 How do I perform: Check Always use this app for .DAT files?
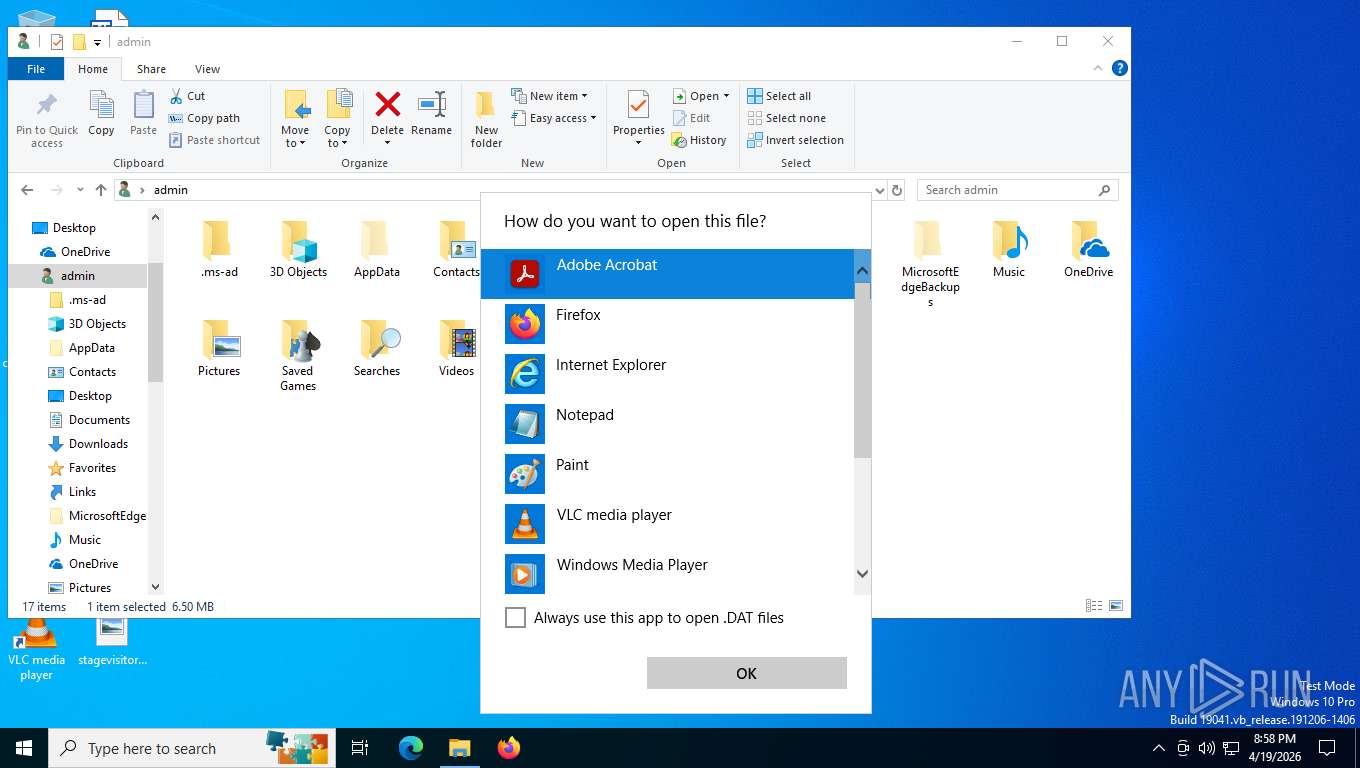[x=515, y=618]
